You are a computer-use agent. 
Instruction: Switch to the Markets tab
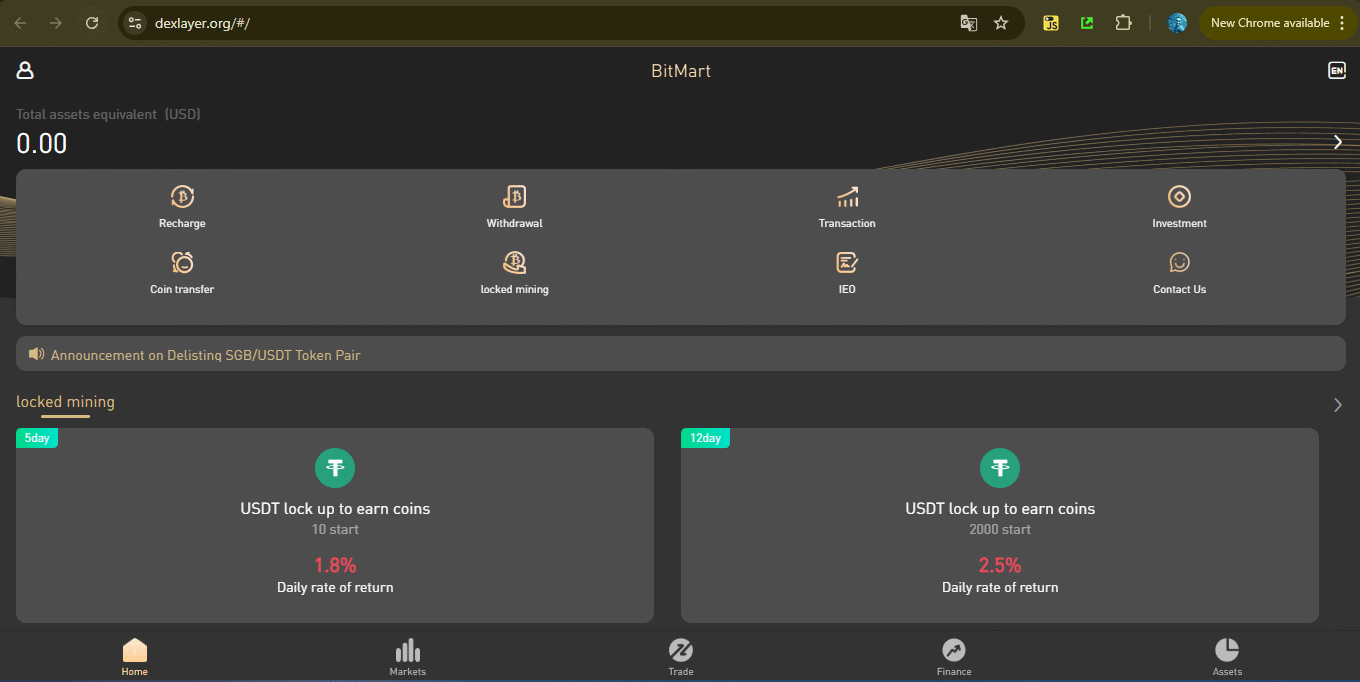(407, 657)
